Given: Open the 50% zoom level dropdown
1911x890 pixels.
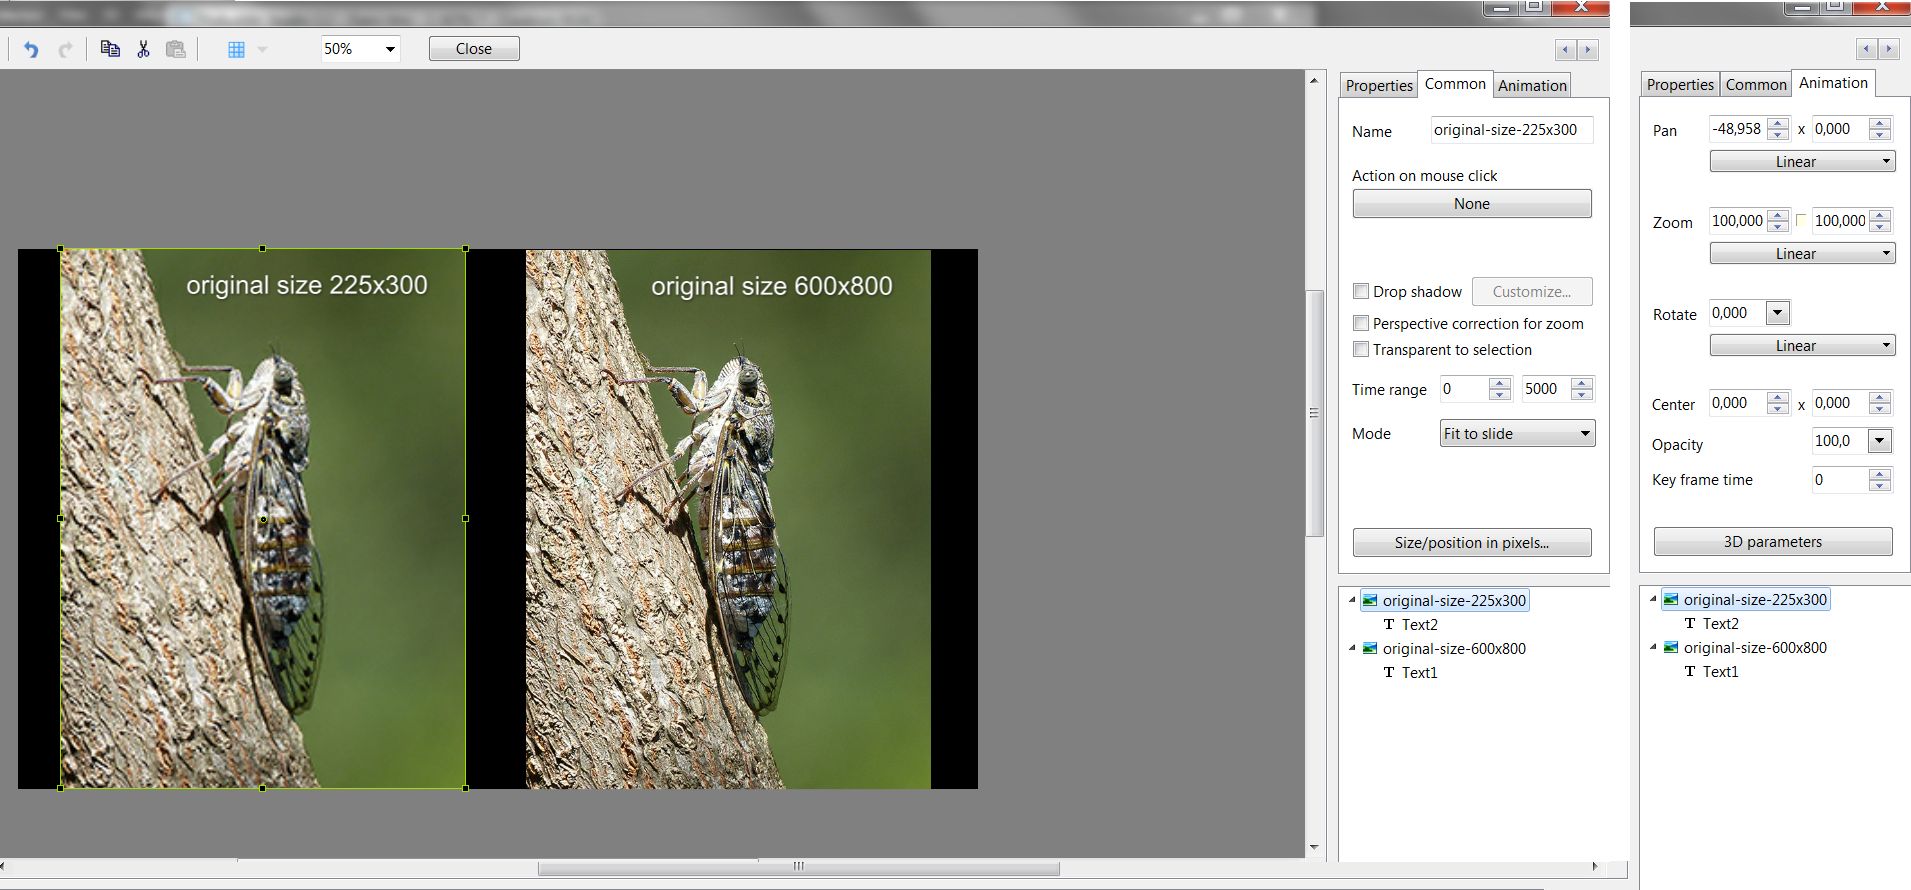Looking at the screenshot, I should (389, 49).
